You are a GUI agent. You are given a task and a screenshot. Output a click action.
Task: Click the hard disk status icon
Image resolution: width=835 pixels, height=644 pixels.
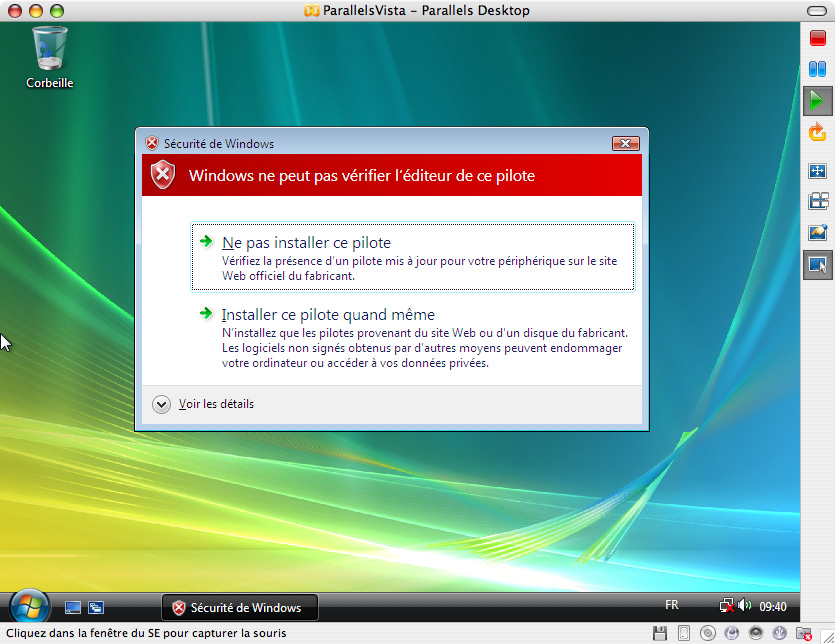pyautogui.click(x=684, y=633)
